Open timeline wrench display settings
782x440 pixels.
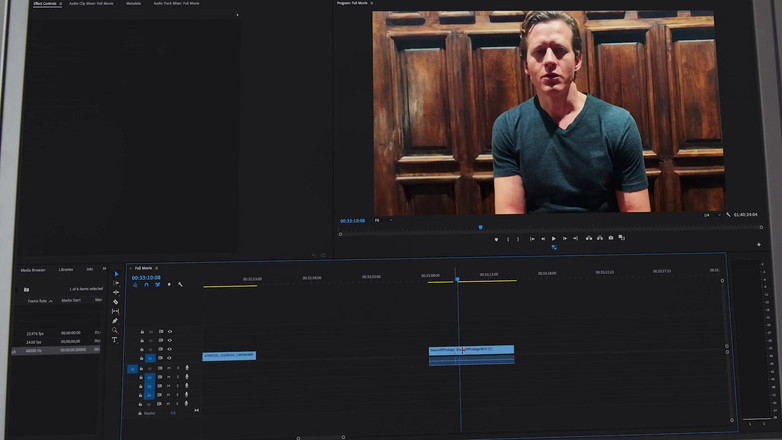pos(180,285)
